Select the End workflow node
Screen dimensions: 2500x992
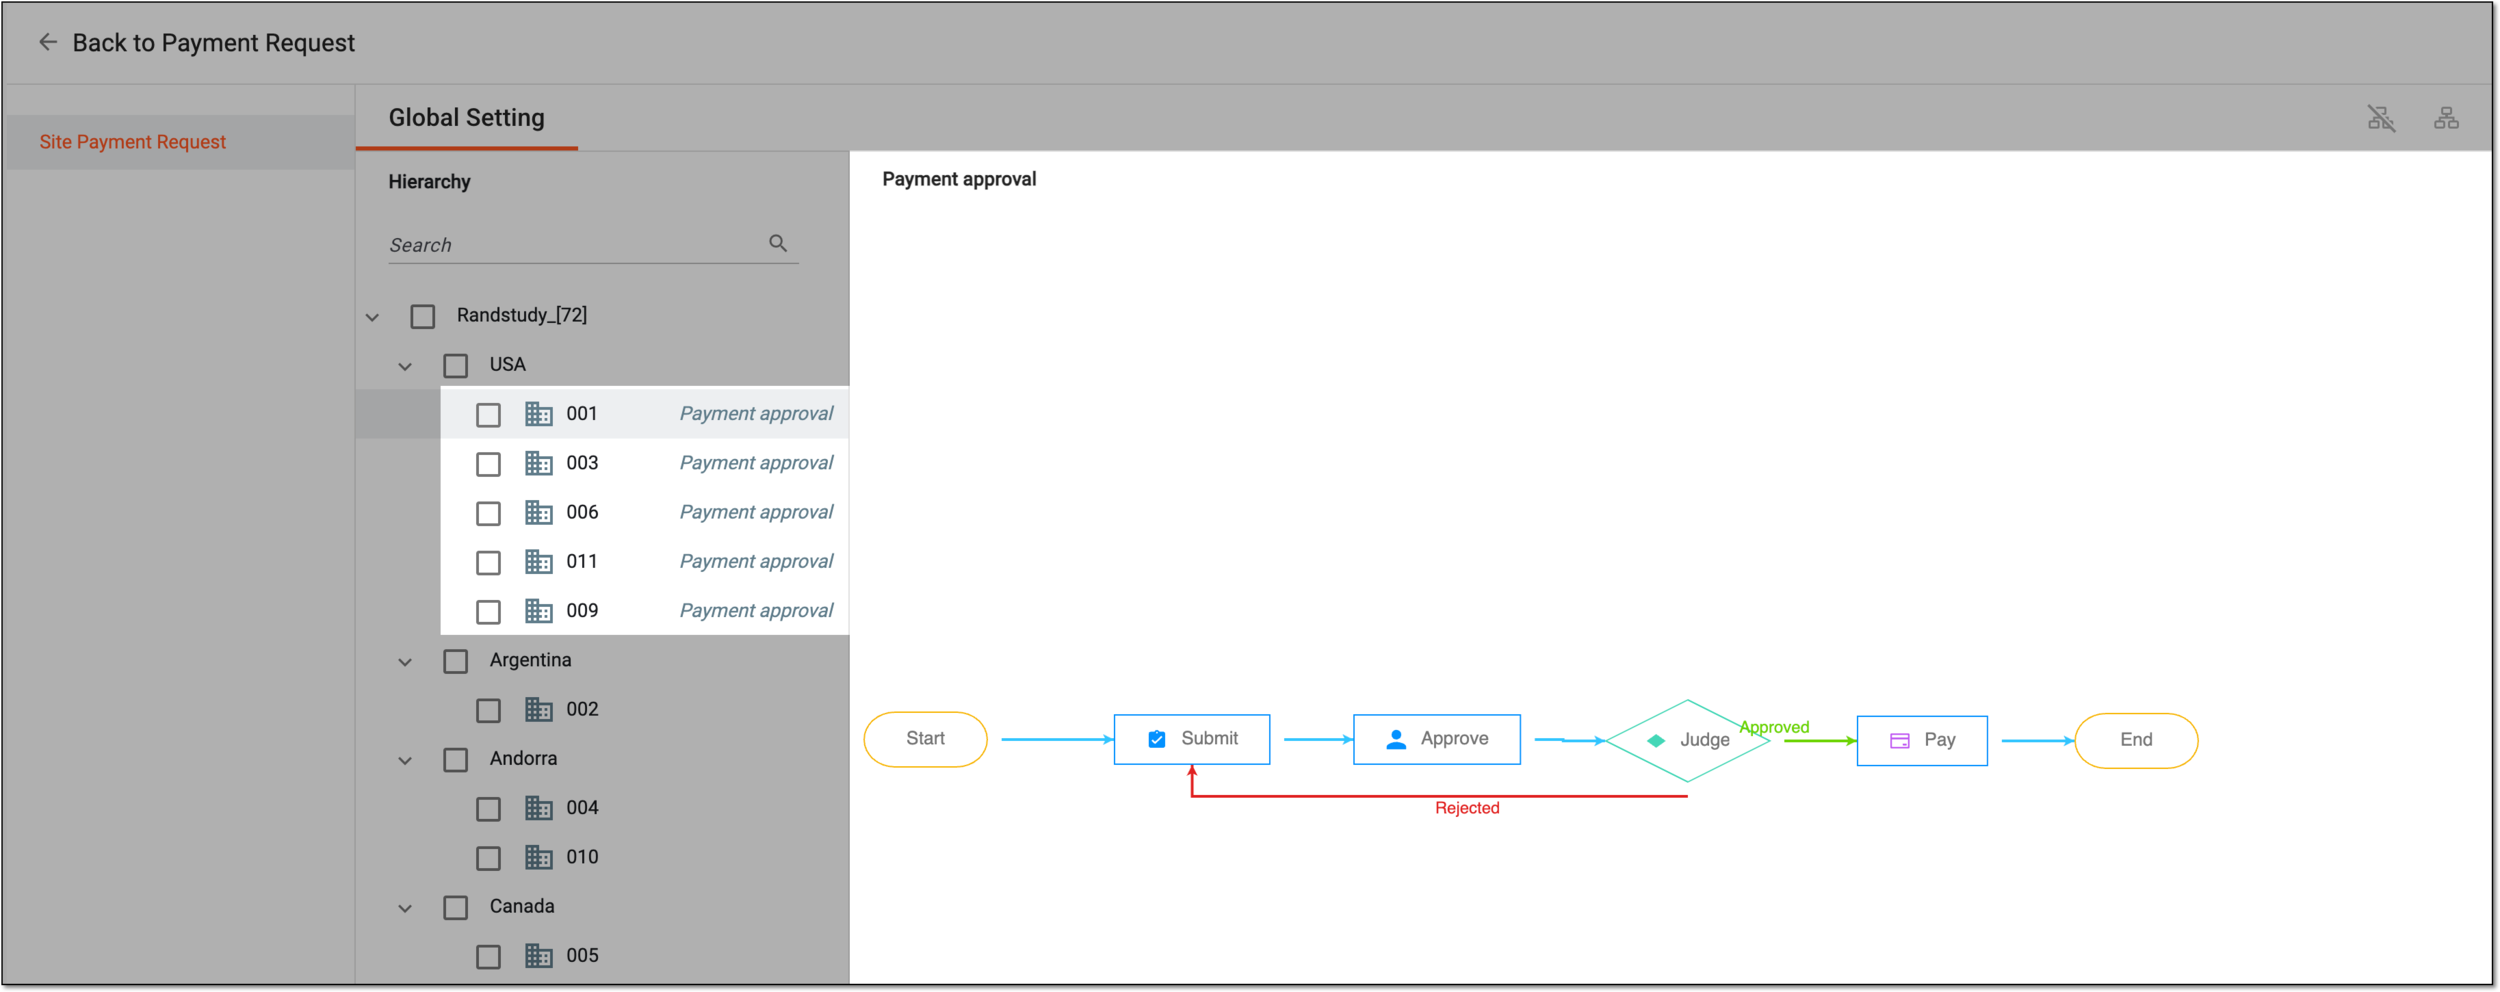2136,740
